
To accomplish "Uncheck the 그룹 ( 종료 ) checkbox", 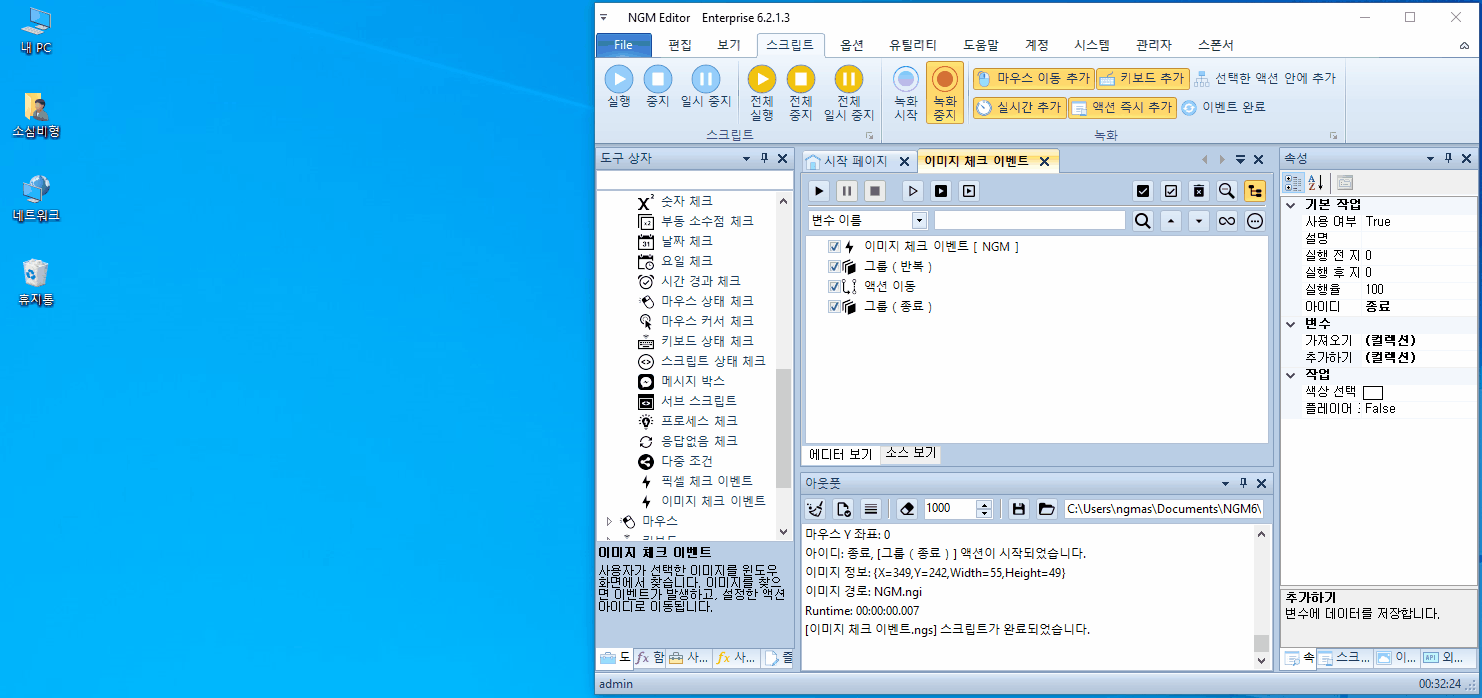I will [x=834, y=306].
